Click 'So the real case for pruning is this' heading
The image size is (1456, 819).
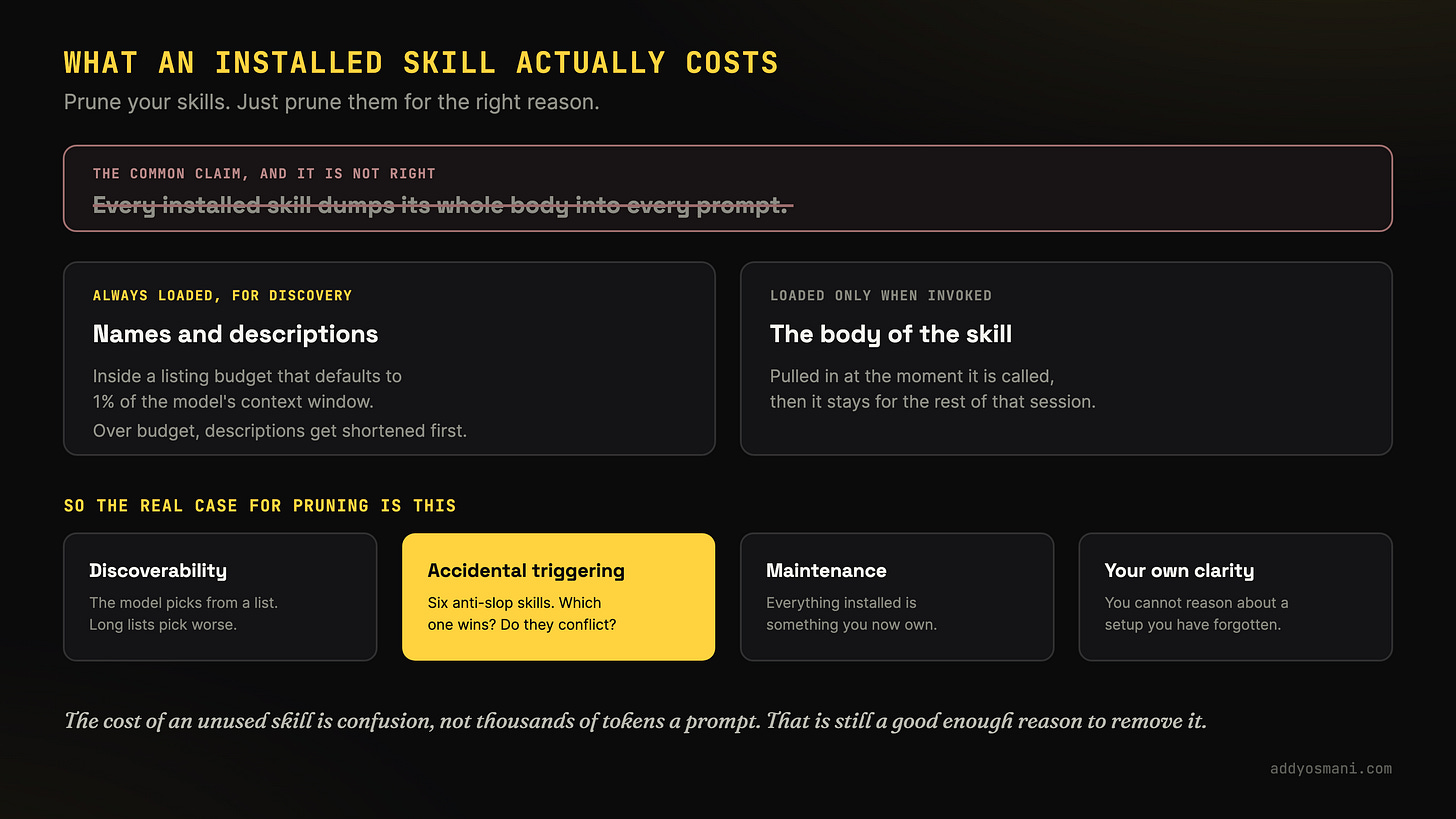tap(260, 506)
